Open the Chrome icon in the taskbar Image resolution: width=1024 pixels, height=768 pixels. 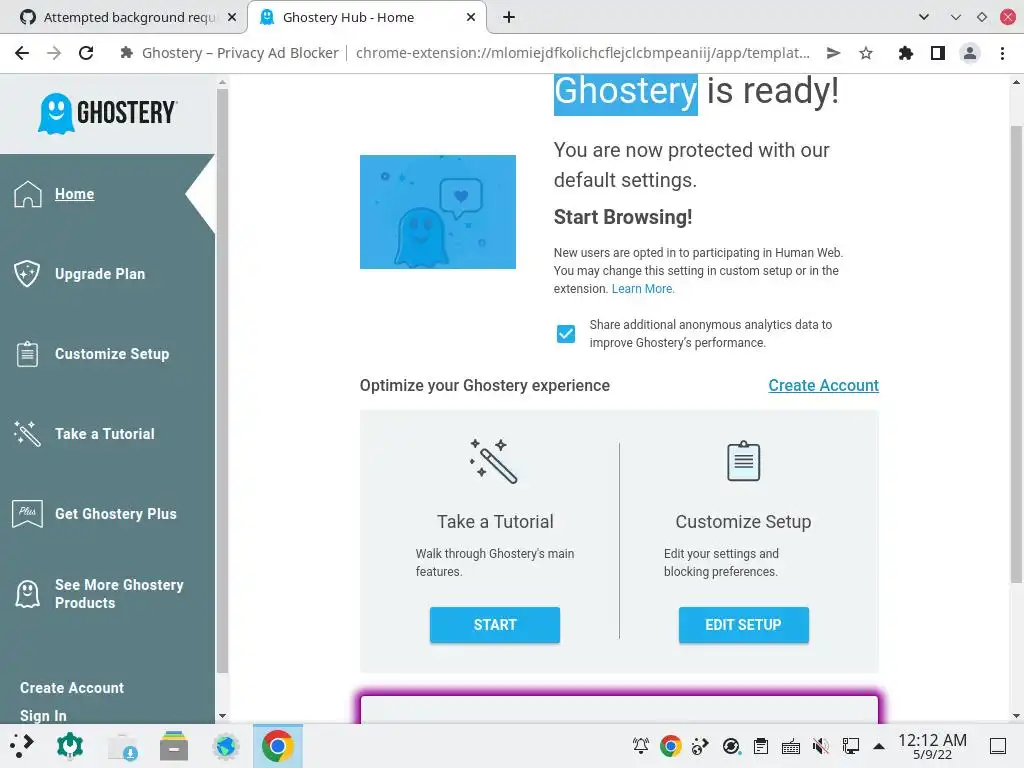point(278,746)
